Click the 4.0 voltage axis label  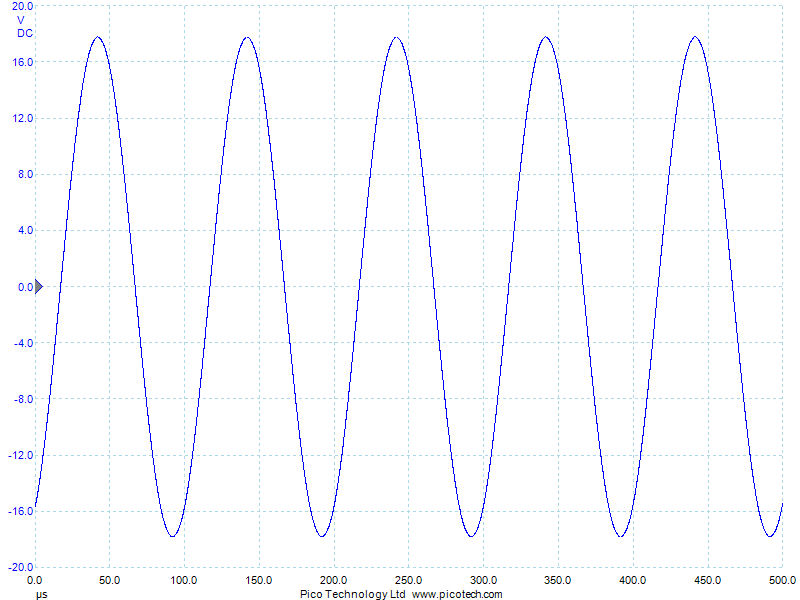[26, 231]
